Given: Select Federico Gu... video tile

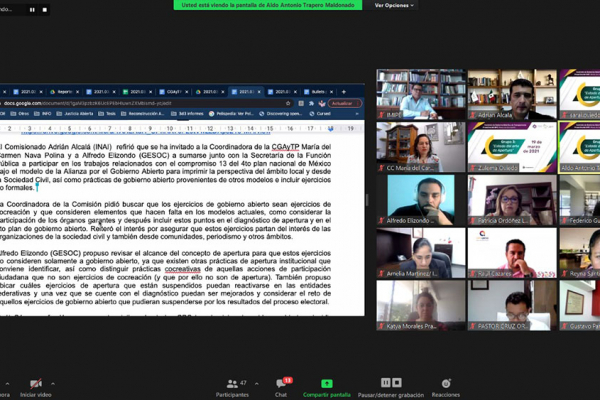Looking at the screenshot, I should click(x=579, y=200).
